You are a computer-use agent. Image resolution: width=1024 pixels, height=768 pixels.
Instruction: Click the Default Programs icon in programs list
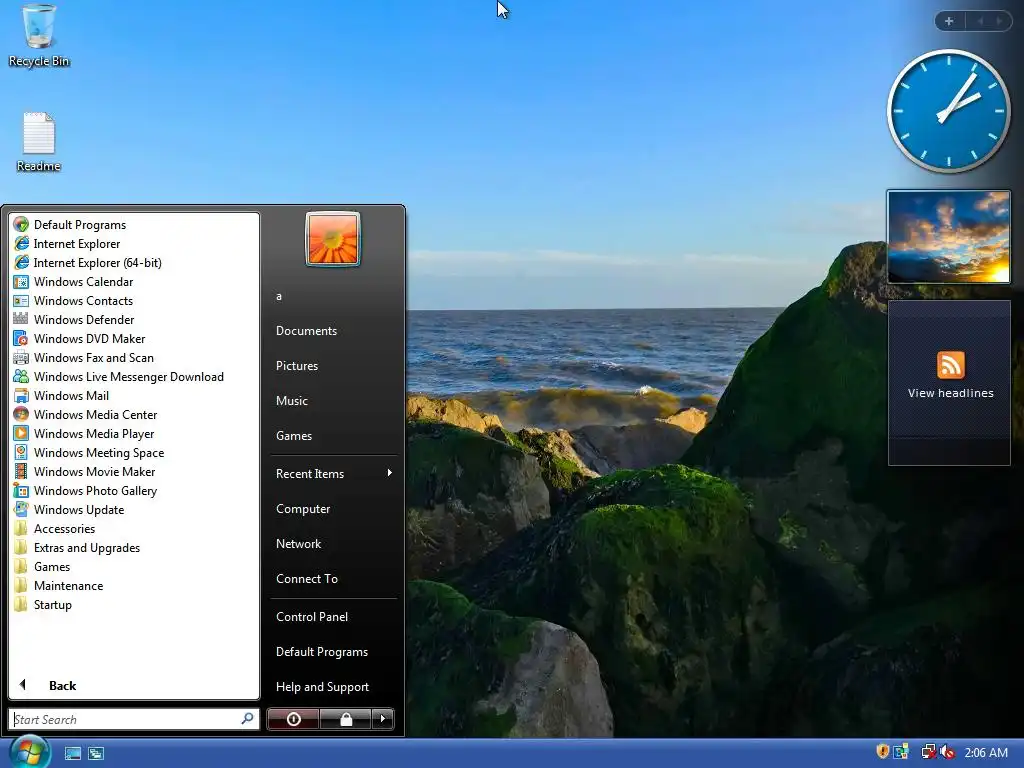tap(21, 225)
